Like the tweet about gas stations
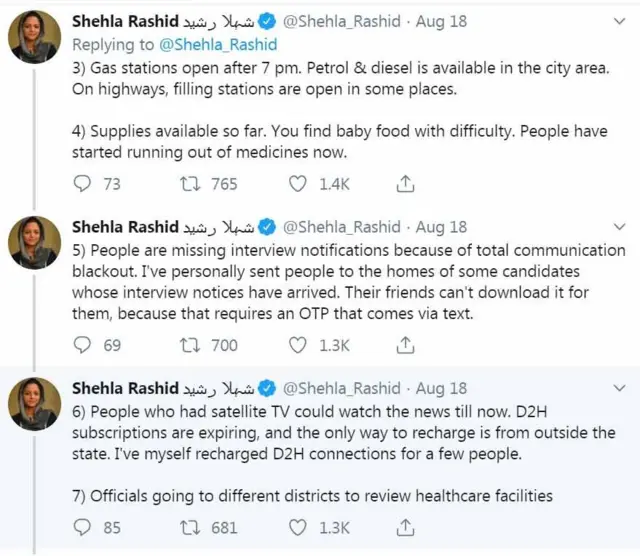 click(x=297, y=184)
